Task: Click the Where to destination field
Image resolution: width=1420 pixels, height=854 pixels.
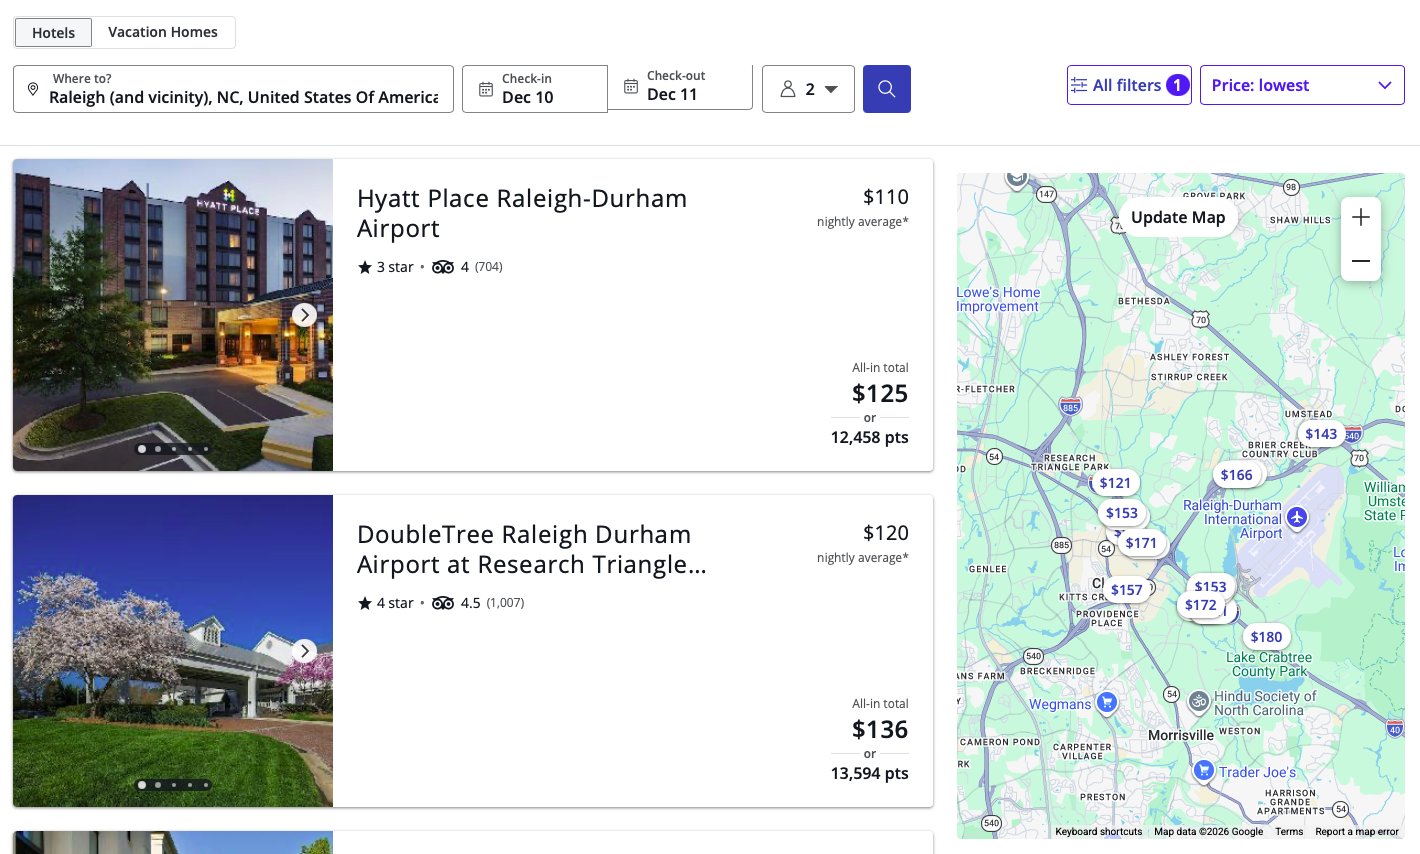Action: click(233, 89)
